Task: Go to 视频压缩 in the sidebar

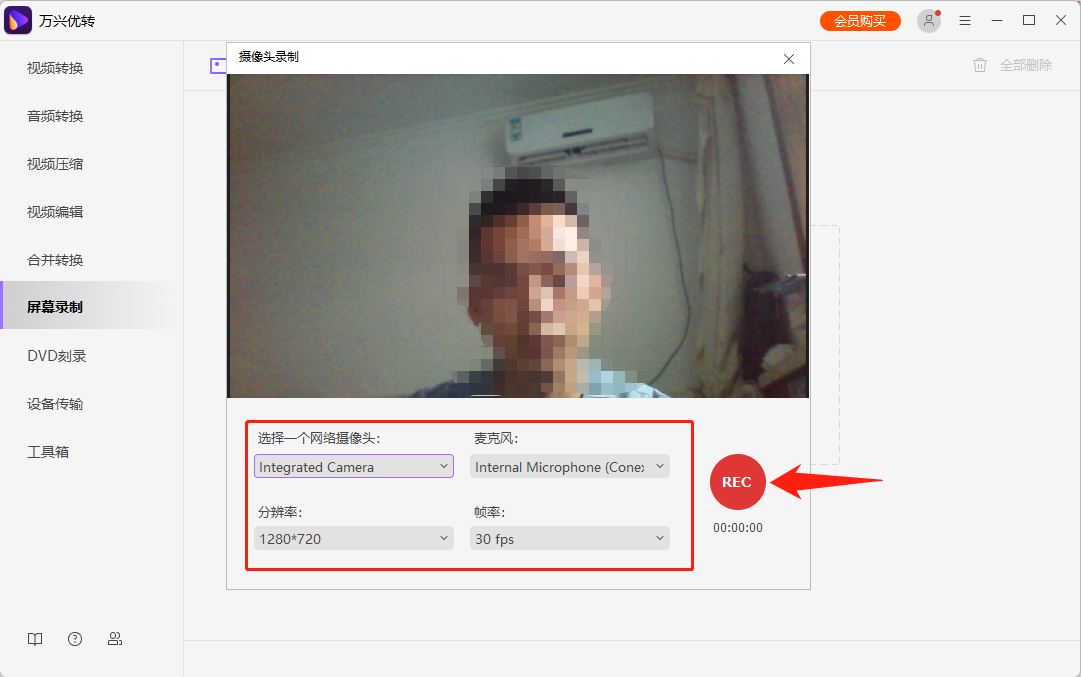Action: pyautogui.click(x=55, y=164)
